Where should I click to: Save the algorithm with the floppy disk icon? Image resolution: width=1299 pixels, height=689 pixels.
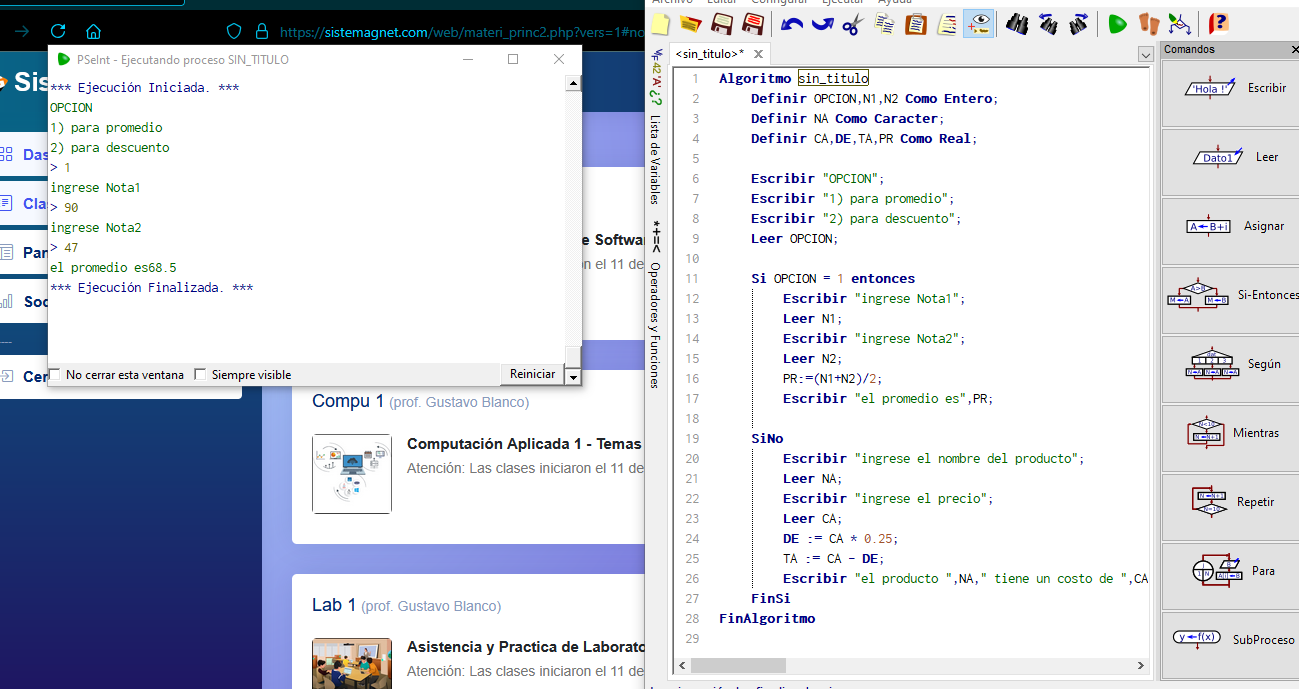coord(721,23)
